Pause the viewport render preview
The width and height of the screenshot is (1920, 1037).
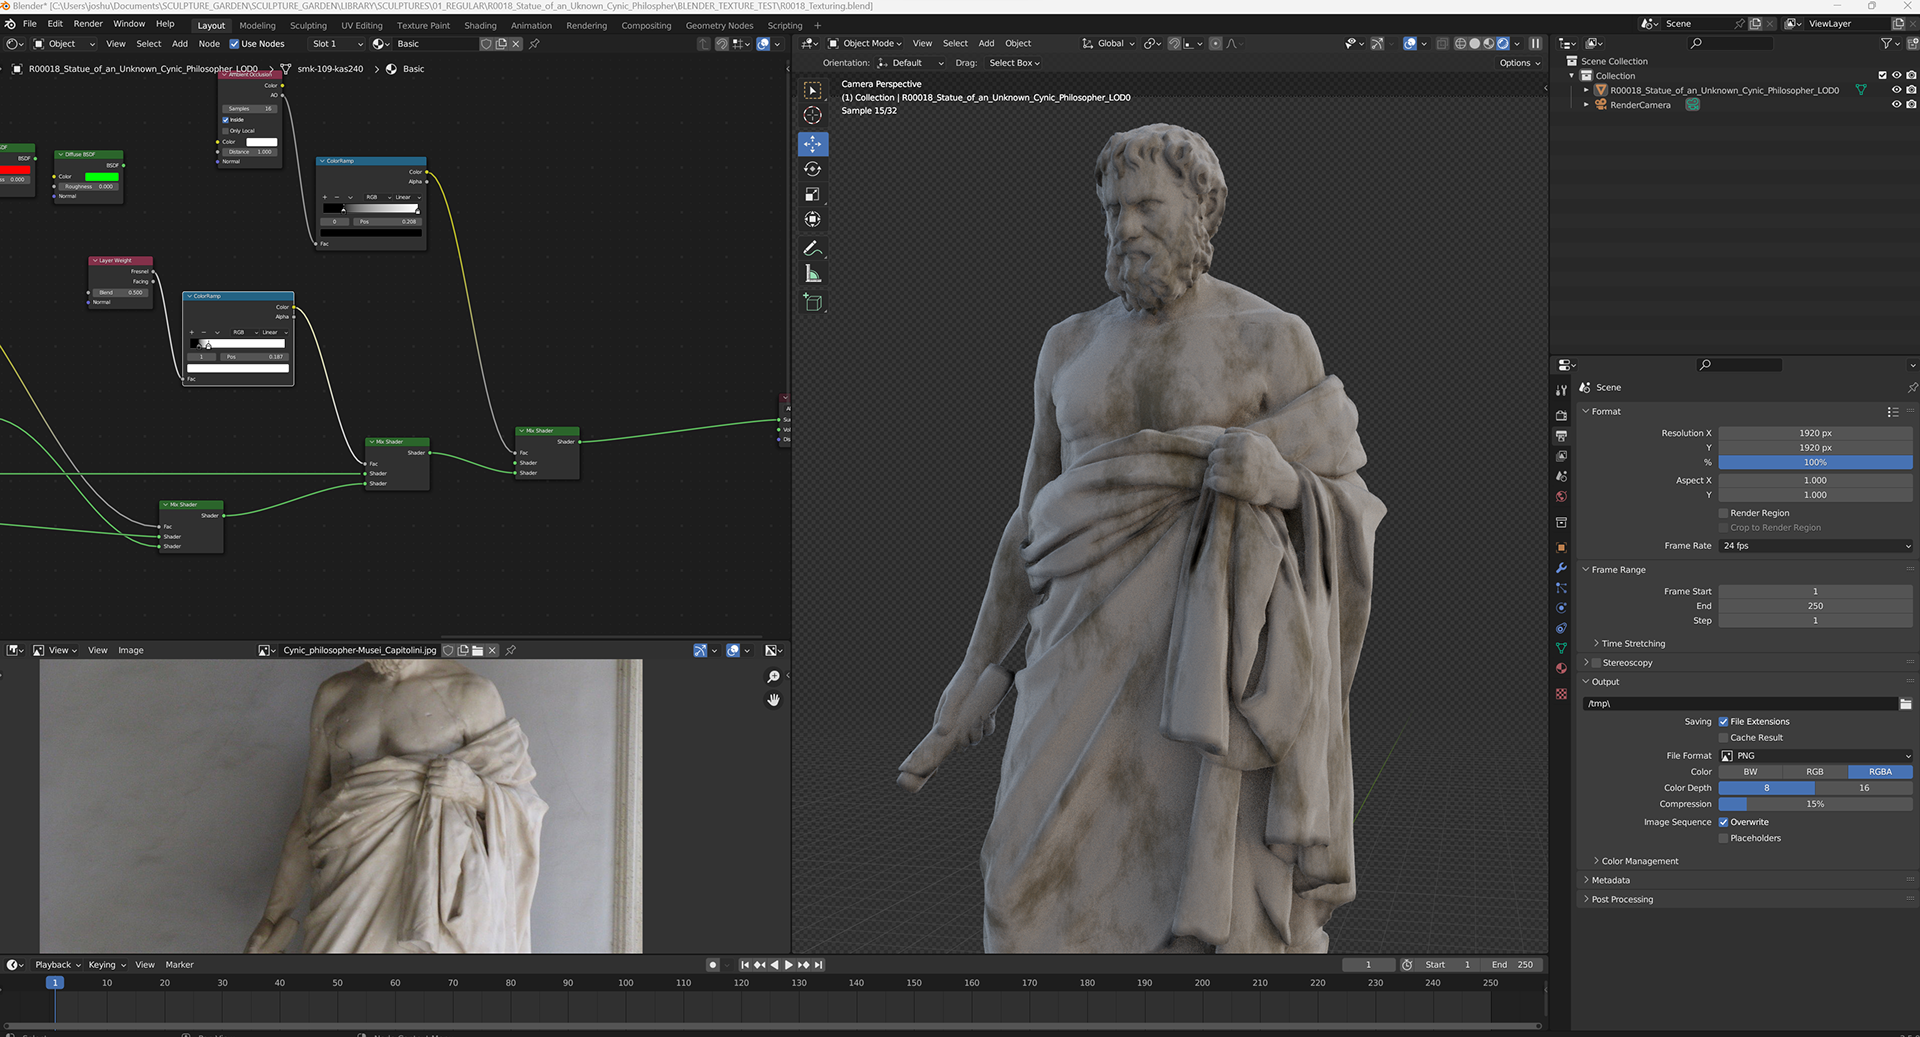tap(1535, 43)
